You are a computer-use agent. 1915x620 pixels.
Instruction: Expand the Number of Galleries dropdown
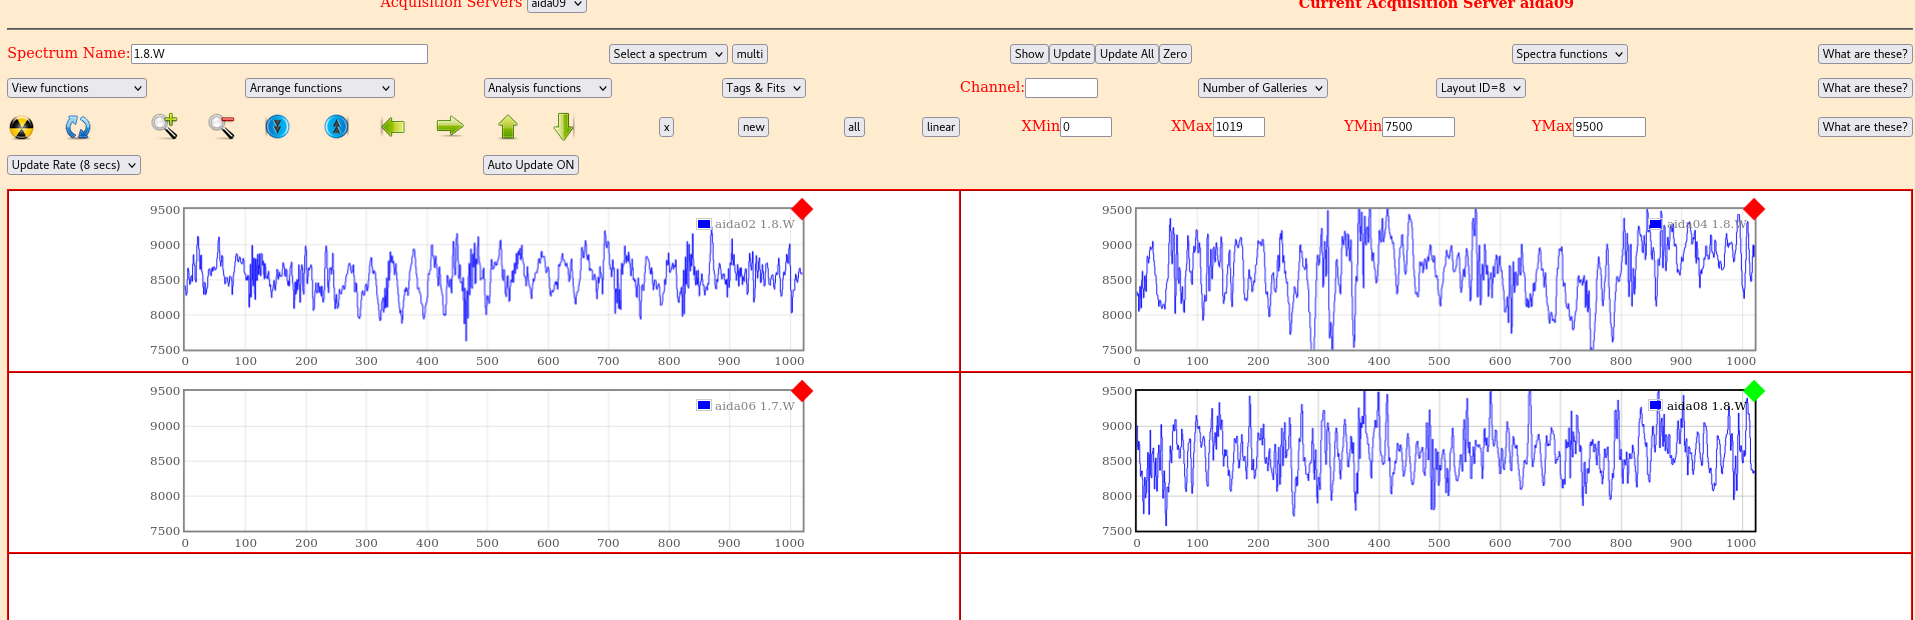tap(1262, 88)
